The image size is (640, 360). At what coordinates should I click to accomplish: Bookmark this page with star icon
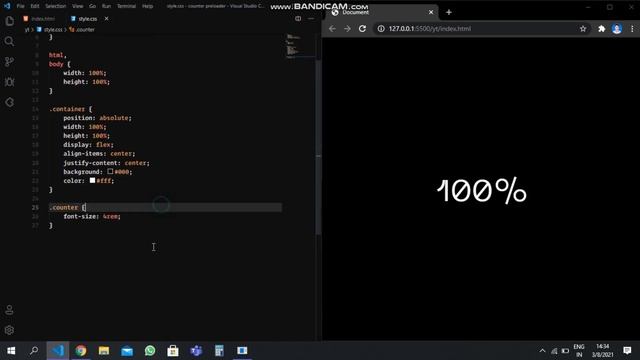pyautogui.click(x=583, y=29)
